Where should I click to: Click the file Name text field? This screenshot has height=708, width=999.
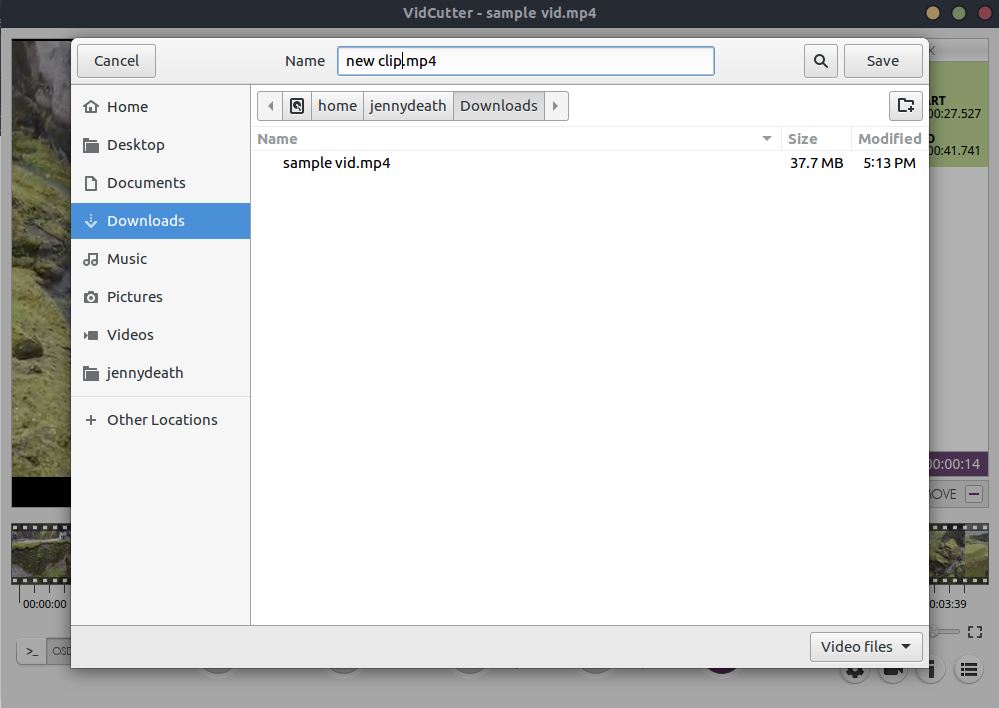click(525, 61)
